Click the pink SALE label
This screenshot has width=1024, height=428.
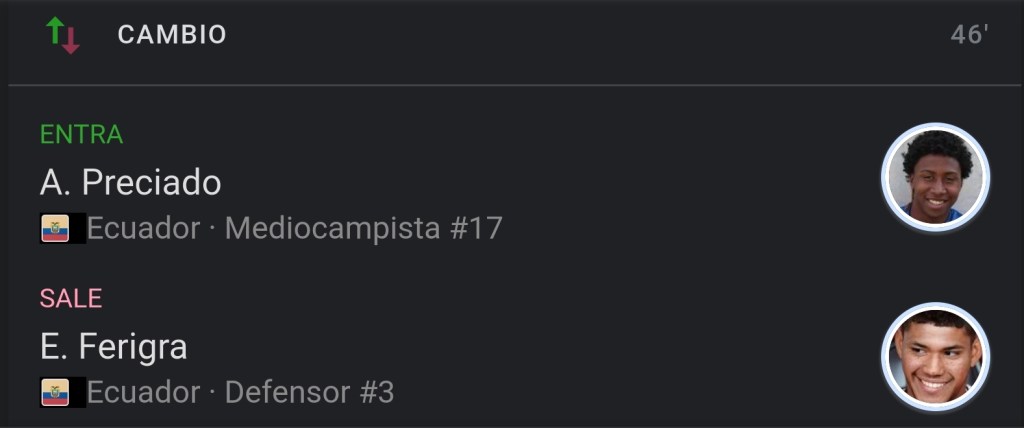[71, 298]
